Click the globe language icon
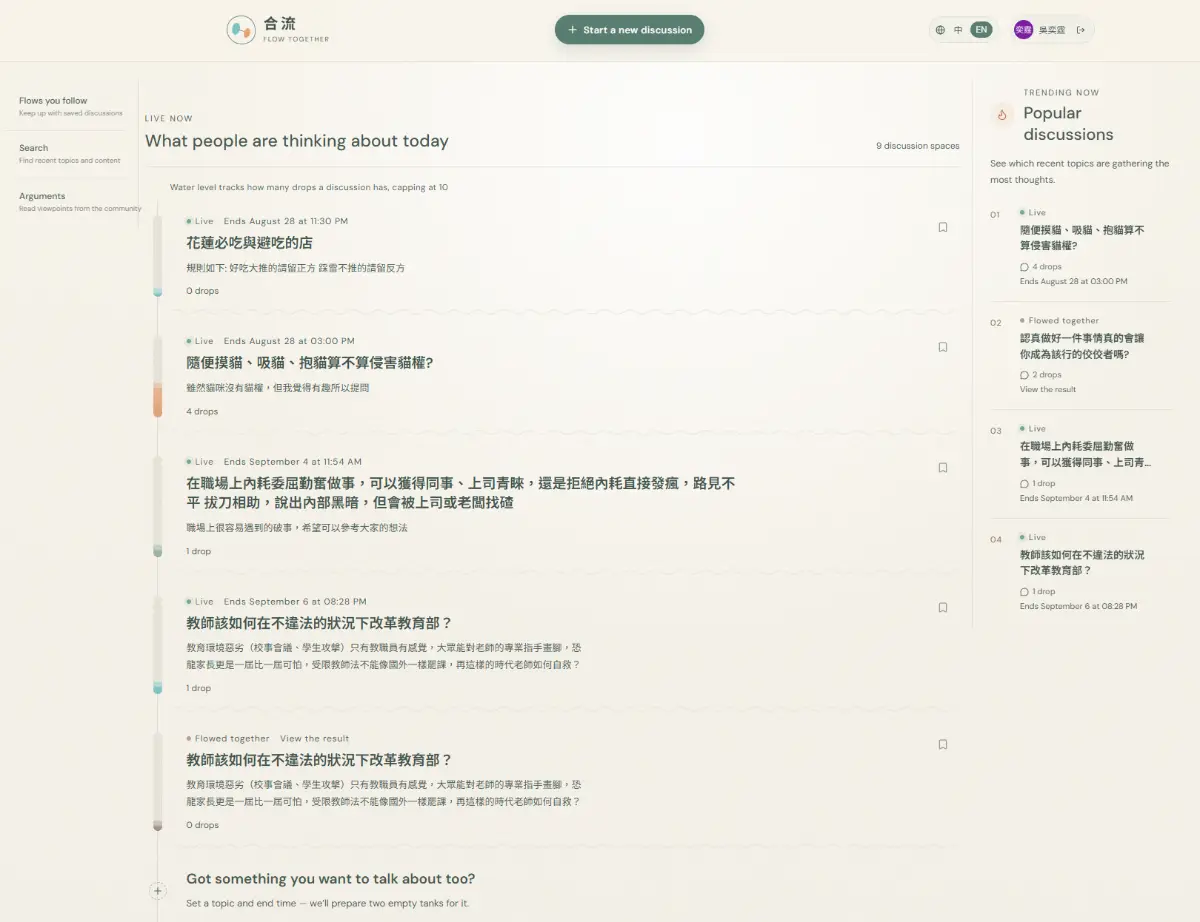The width and height of the screenshot is (1200, 922). click(940, 30)
